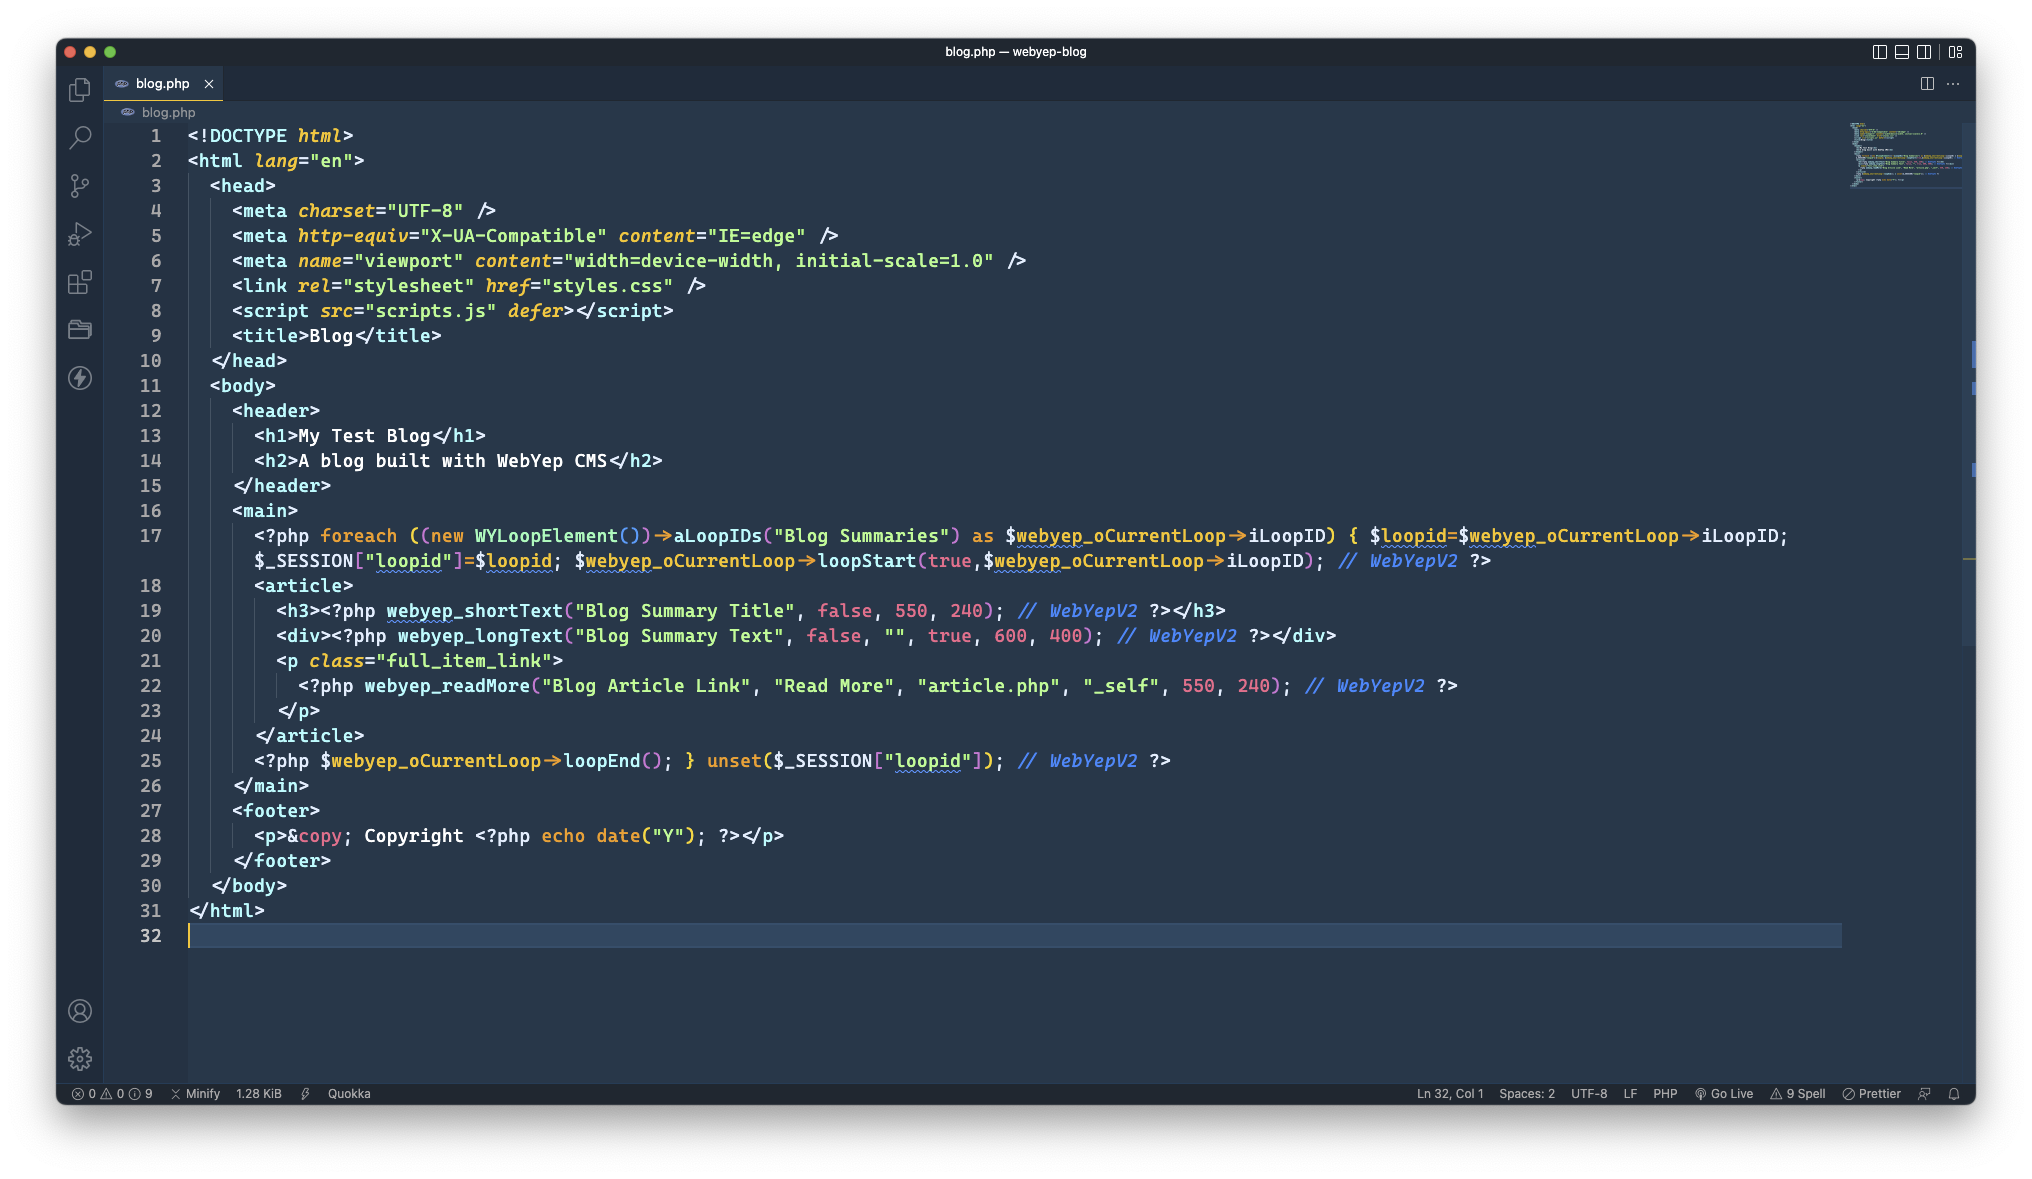Click the WYLoopElement class name
The height and width of the screenshot is (1179, 2032).
546,536
